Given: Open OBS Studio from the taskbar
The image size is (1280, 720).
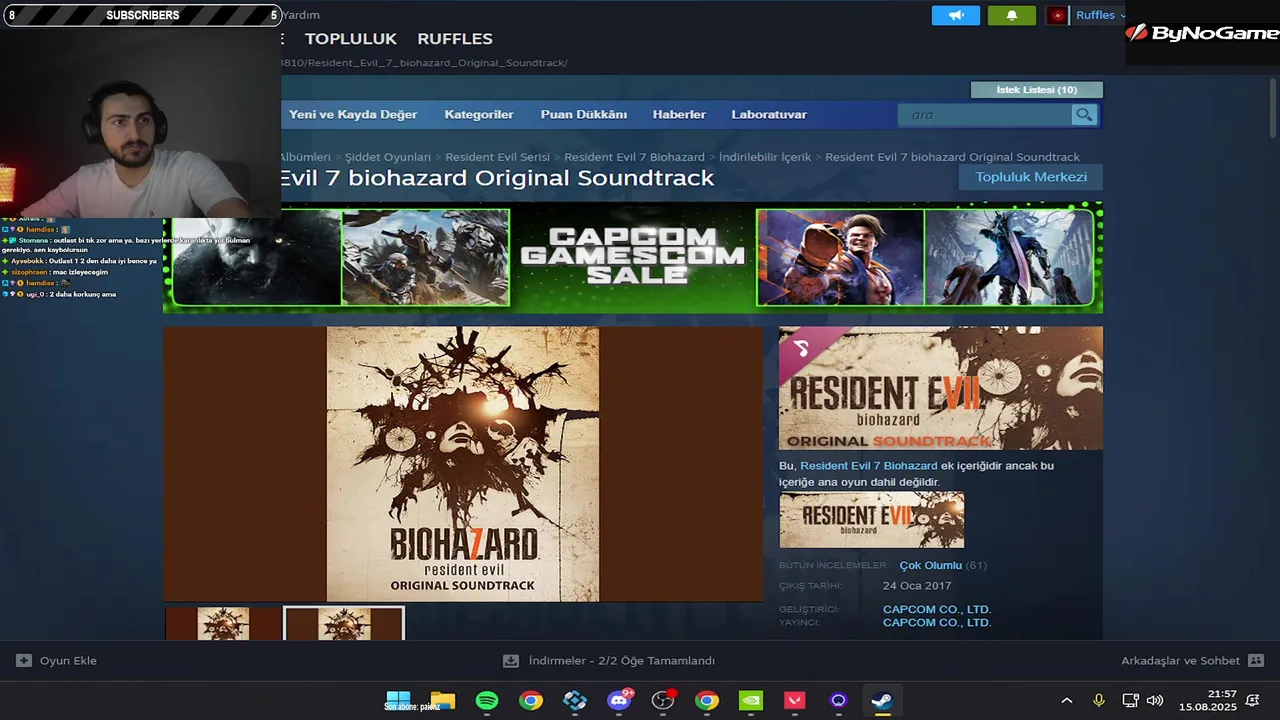Looking at the screenshot, I should [663, 700].
